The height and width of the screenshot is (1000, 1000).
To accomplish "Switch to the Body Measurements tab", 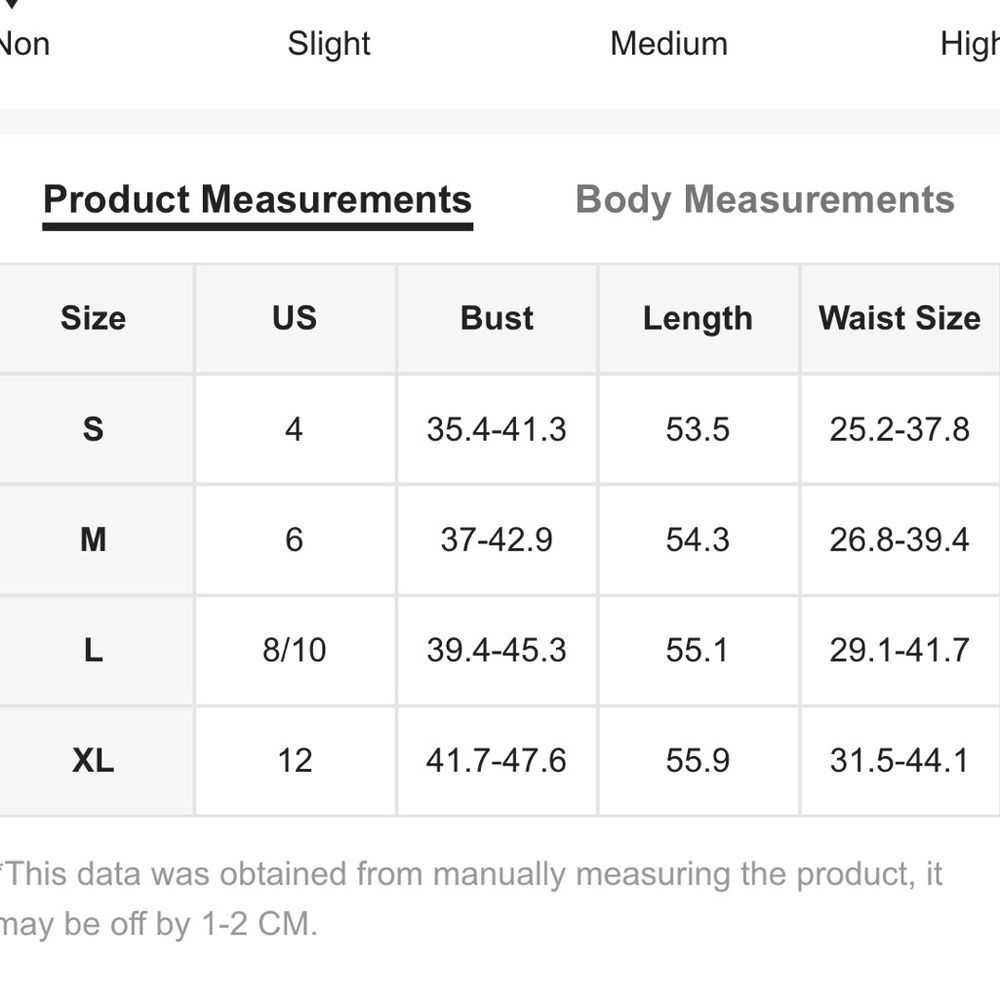I will 765,200.
